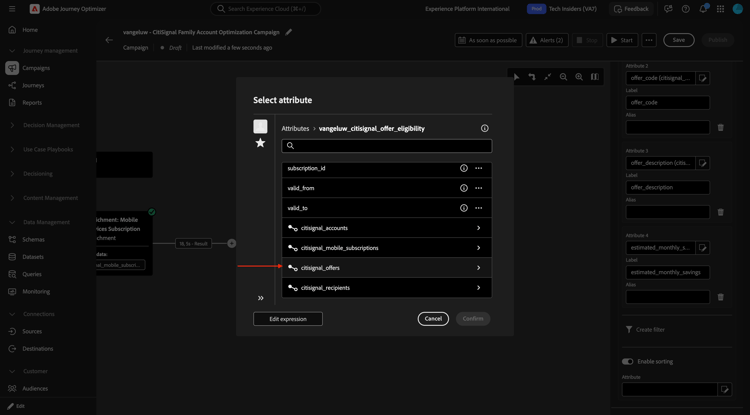
Task: Expand the dialog side panel chevrons
Action: pyautogui.click(x=261, y=298)
